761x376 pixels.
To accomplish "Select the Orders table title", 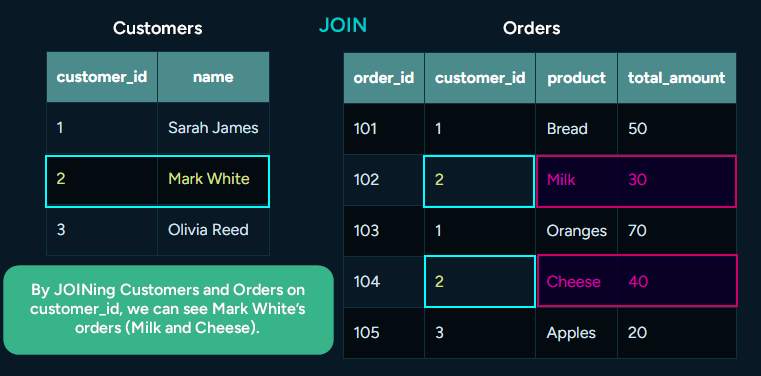I will click(x=531, y=28).
